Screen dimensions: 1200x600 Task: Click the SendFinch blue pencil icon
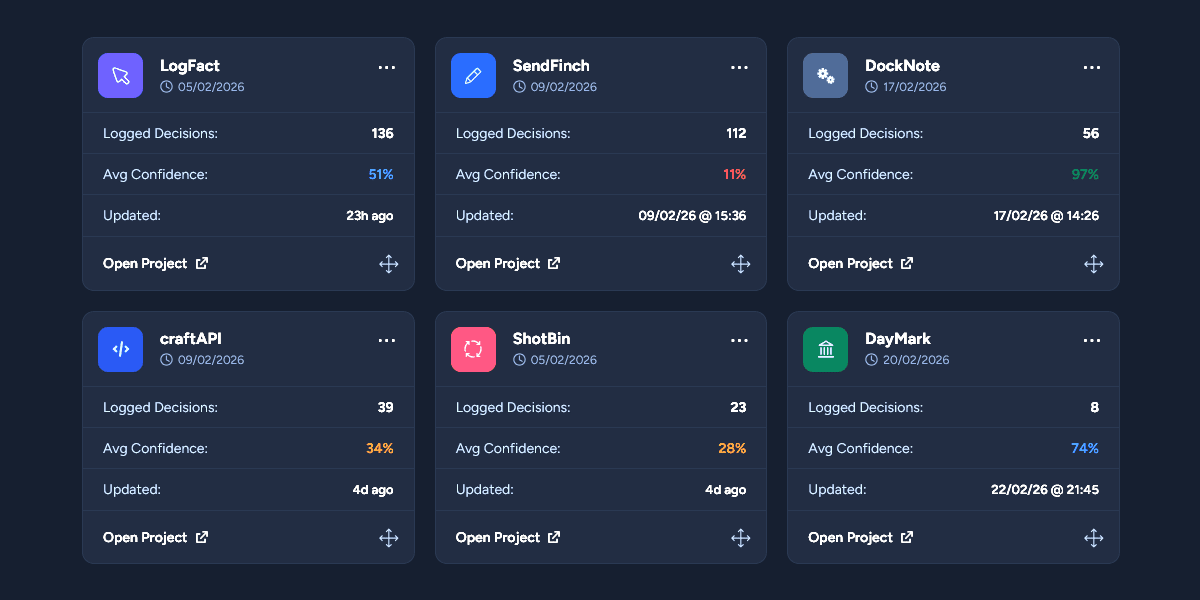(473, 76)
